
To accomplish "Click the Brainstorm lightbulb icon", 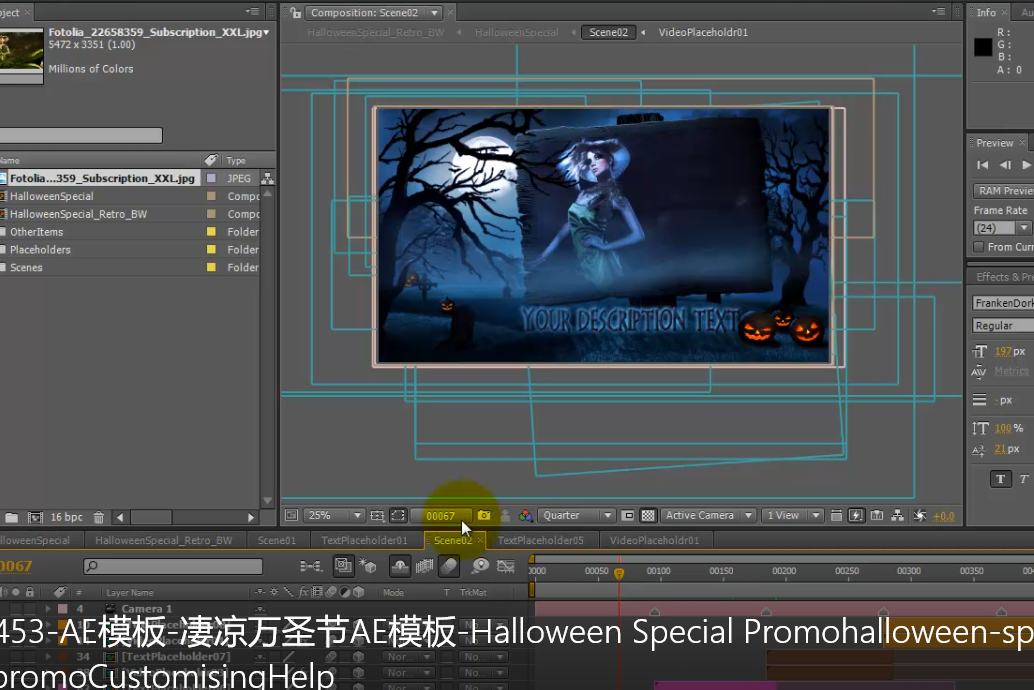I will pos(481,565).
